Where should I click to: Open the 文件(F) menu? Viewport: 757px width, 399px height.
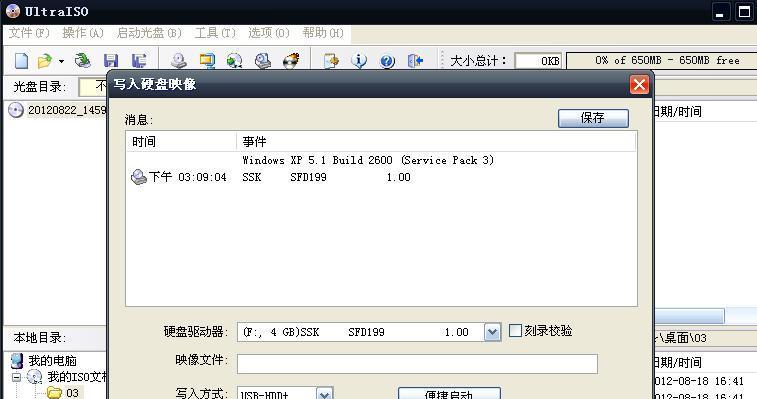coord(29,33)
